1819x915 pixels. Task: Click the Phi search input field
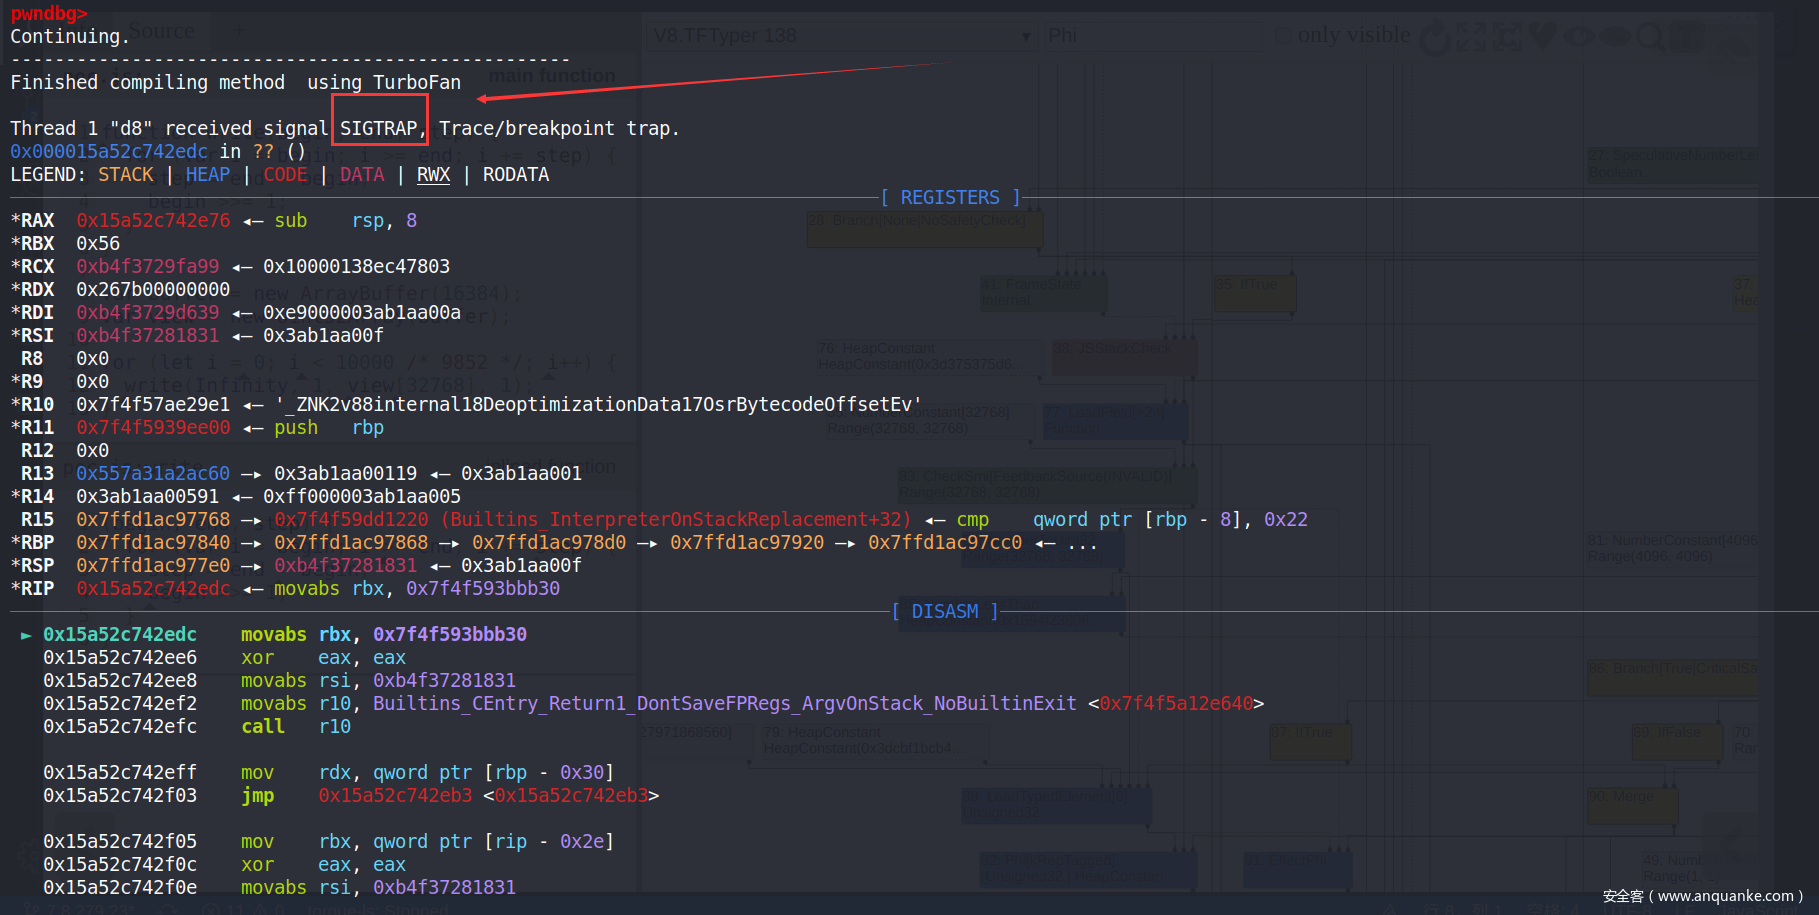pos(1150,36)
